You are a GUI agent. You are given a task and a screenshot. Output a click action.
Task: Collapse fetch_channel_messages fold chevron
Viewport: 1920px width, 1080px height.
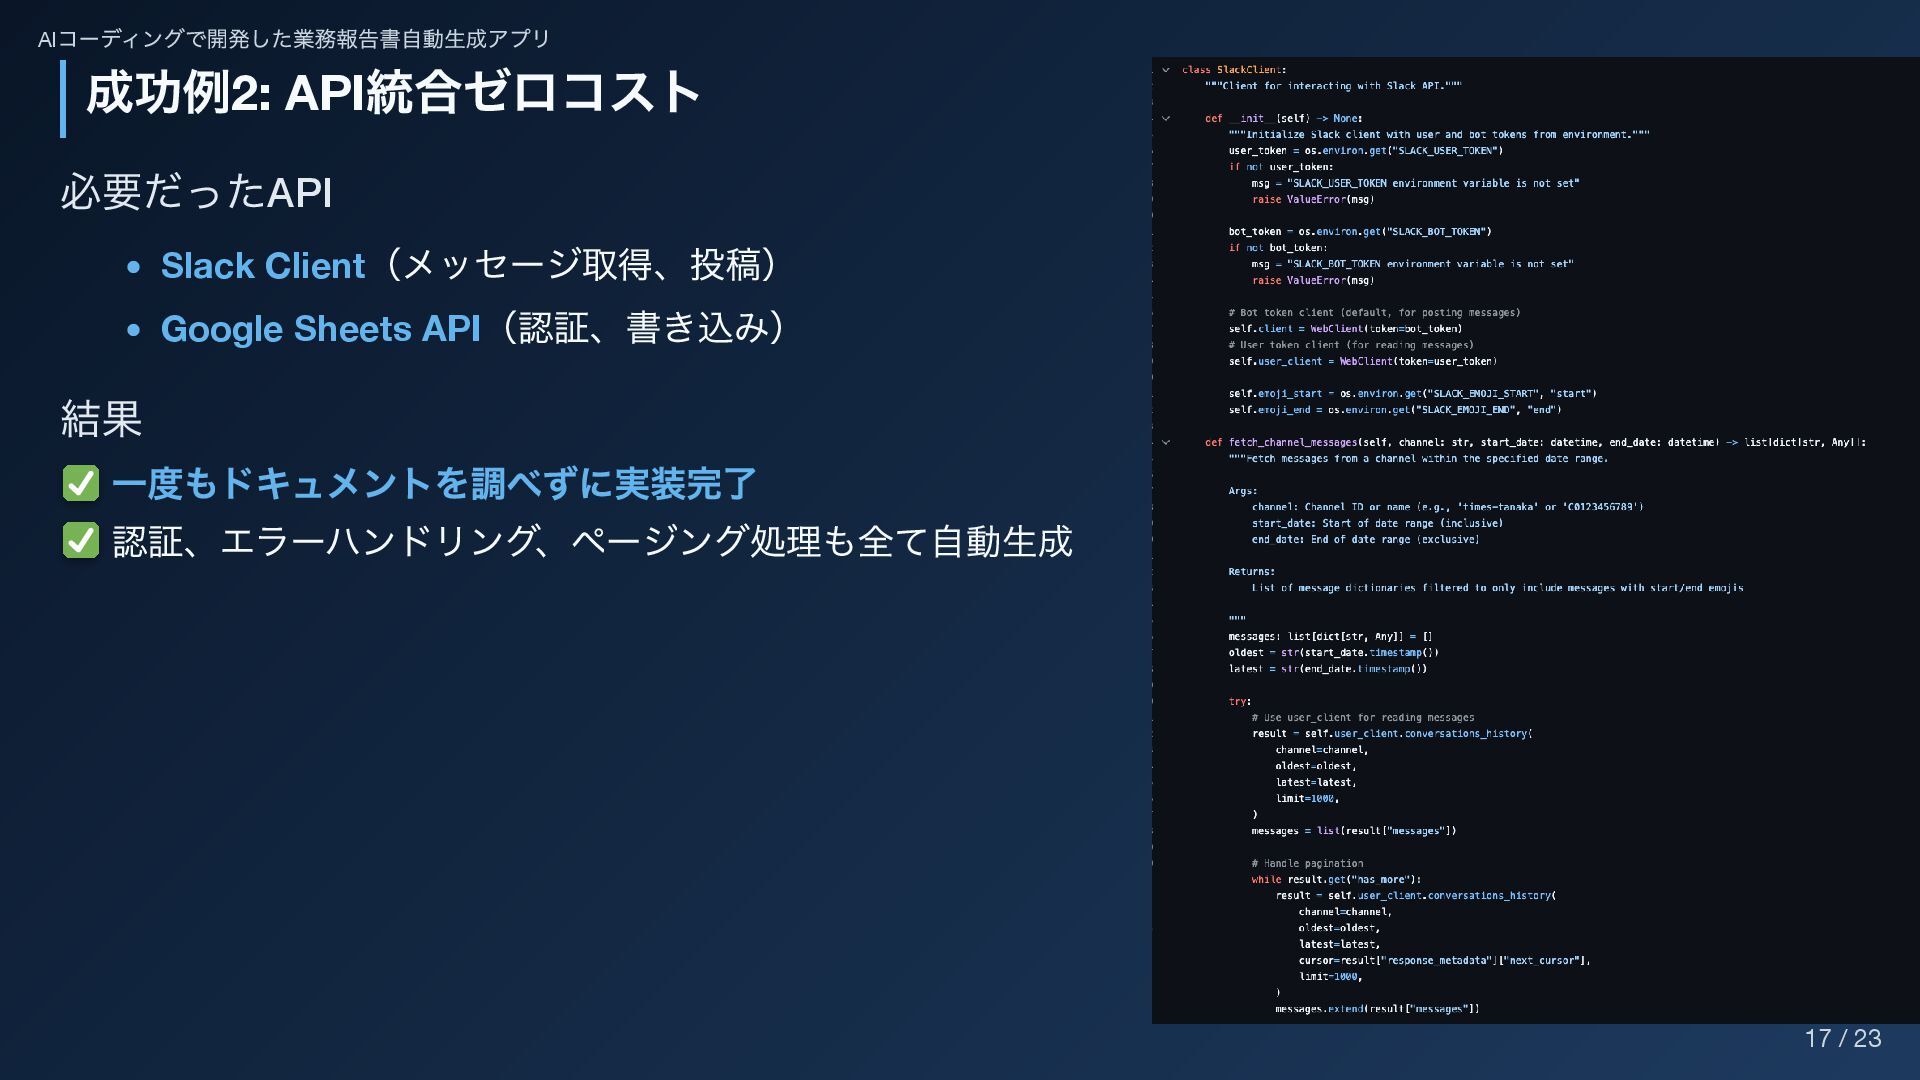coord(1166,442)
